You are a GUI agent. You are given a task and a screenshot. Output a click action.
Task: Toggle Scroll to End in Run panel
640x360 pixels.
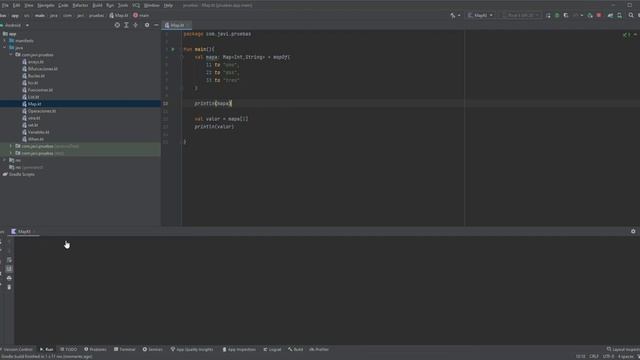pos(9,269)
